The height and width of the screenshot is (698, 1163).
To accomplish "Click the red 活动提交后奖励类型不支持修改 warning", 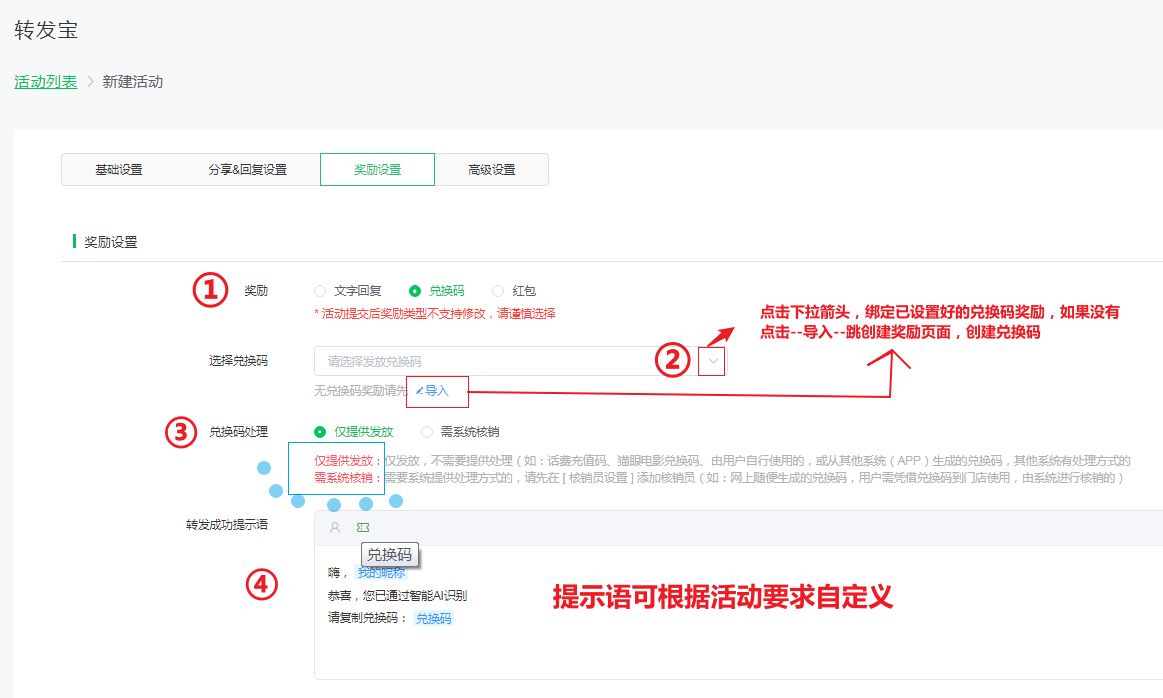I will [x=435, y=314].
